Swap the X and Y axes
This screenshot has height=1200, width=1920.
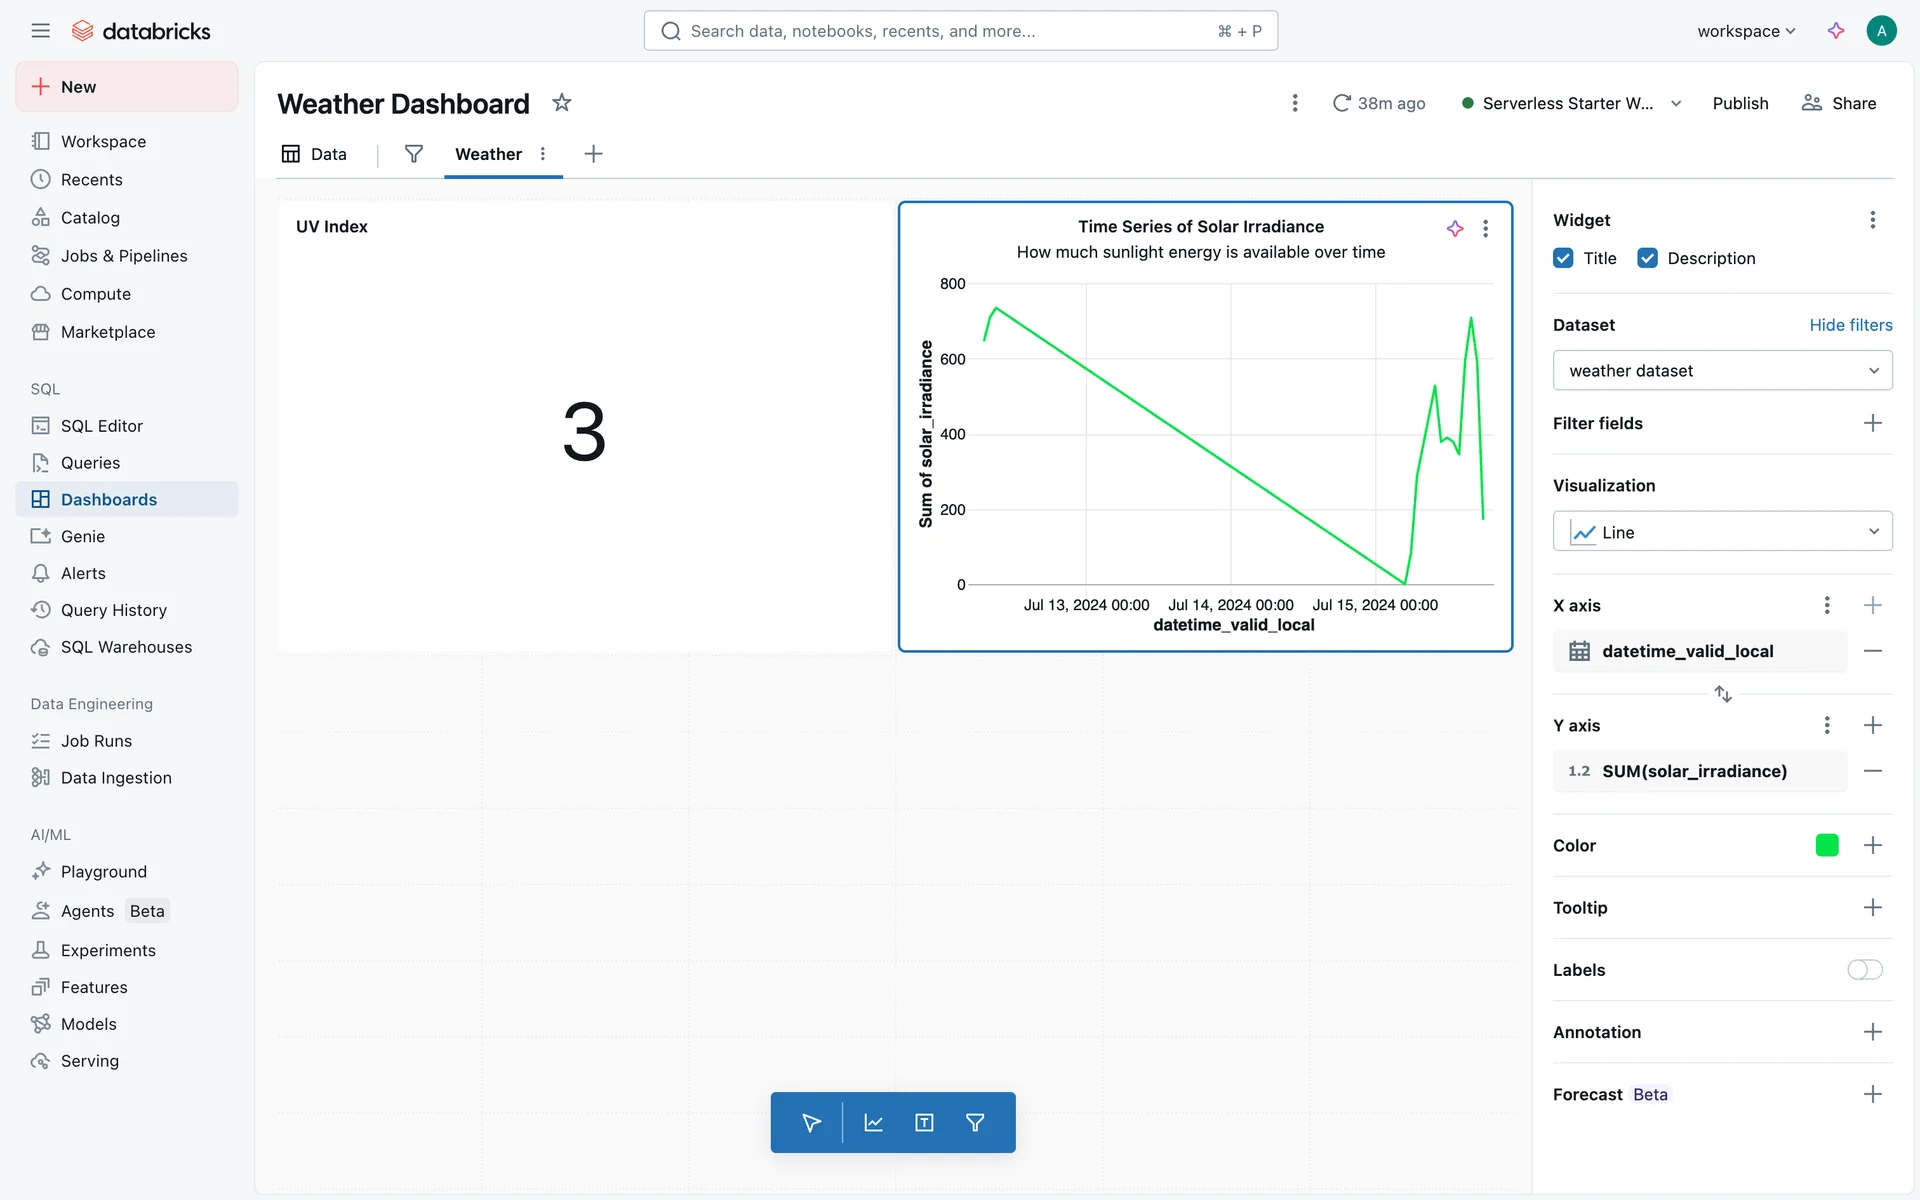pyautogui.click(x=1722, y=693)
